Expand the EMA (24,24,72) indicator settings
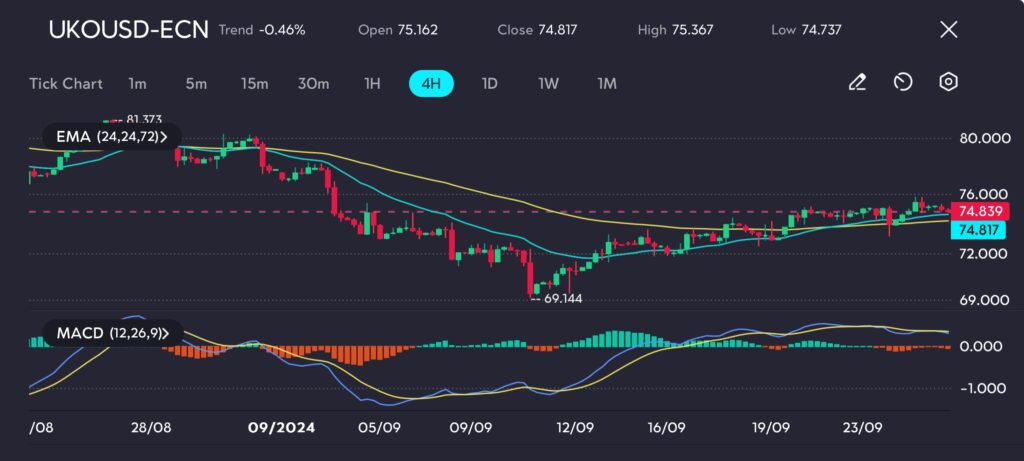 click(112, 136)
